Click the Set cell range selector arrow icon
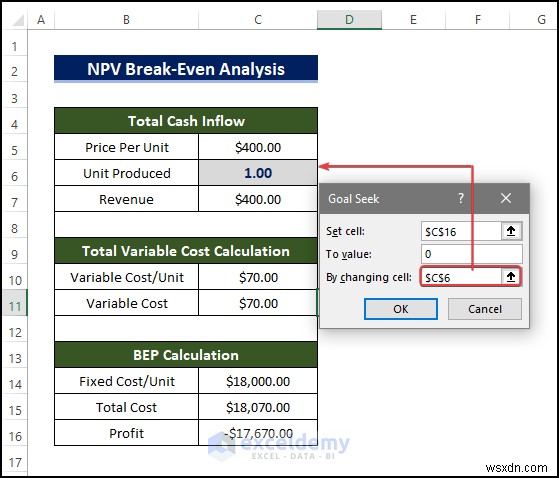559x478 pixels. coord(511,231)
